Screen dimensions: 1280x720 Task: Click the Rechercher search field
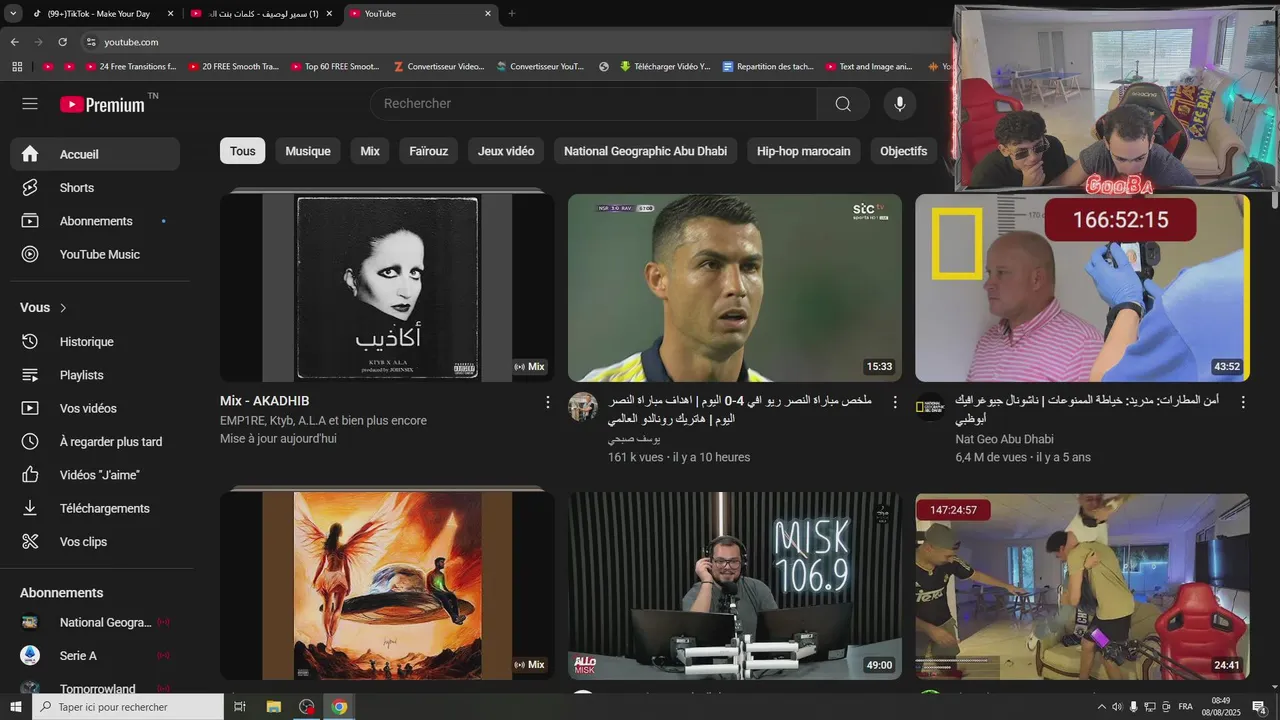pyautogui.click(x=593, y=104)
